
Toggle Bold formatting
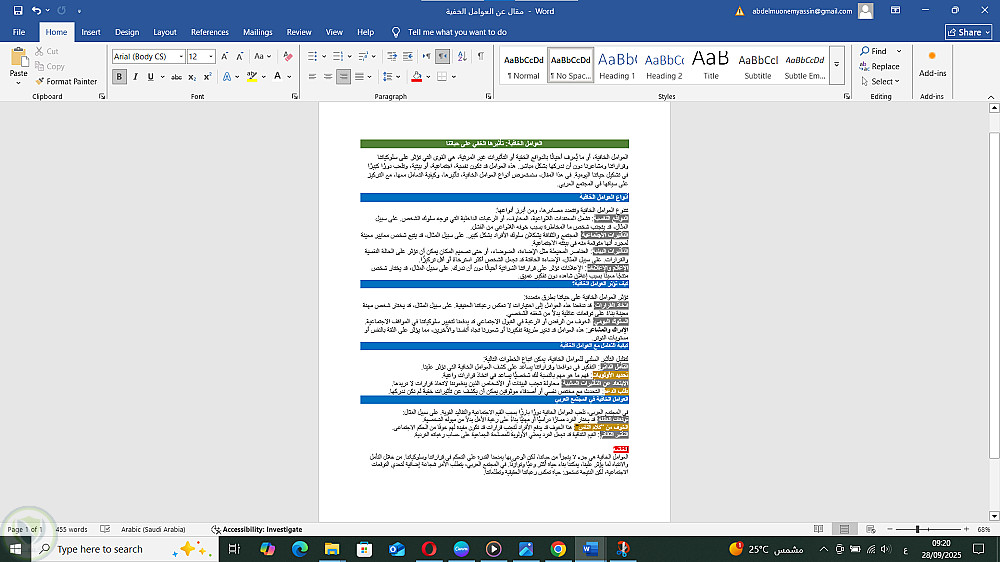tap(119, 77)
